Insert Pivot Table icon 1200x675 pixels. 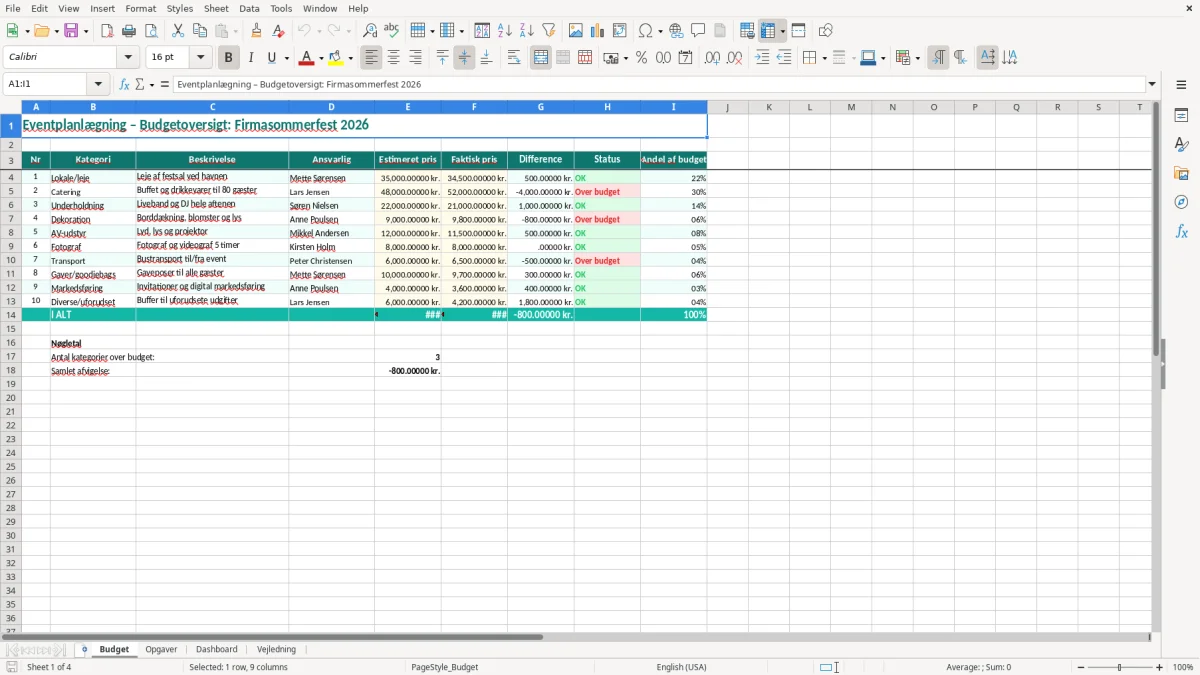pos(620,31)
